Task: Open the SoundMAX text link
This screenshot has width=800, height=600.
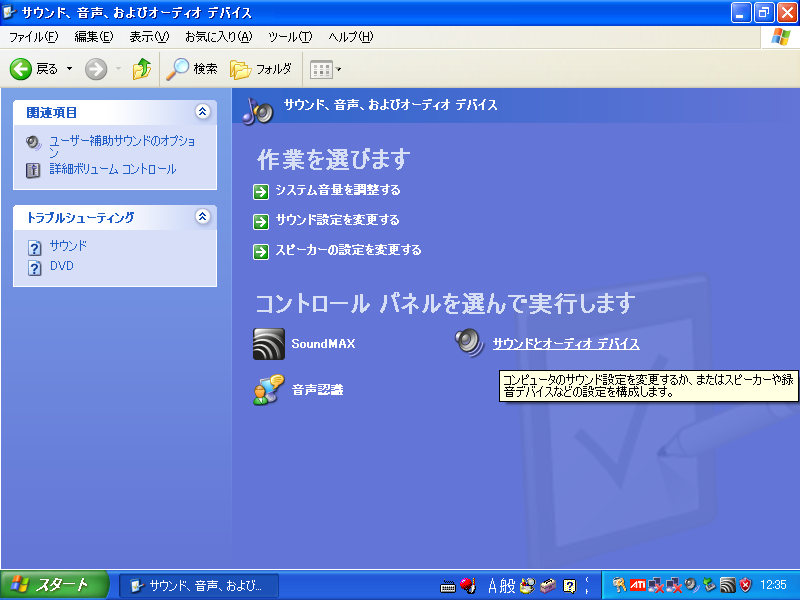Action: pos(323,344)
